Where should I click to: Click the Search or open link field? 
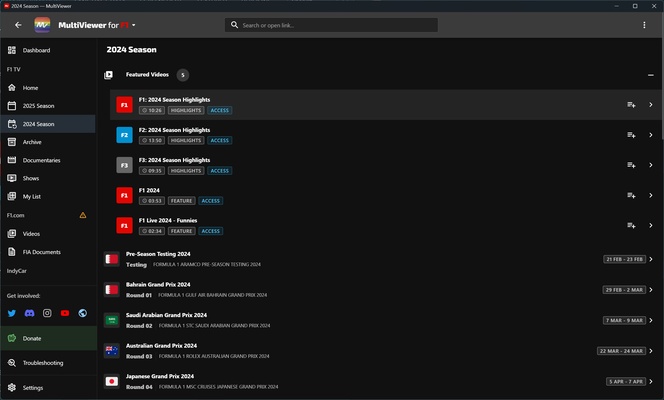(x=331, y=25)
